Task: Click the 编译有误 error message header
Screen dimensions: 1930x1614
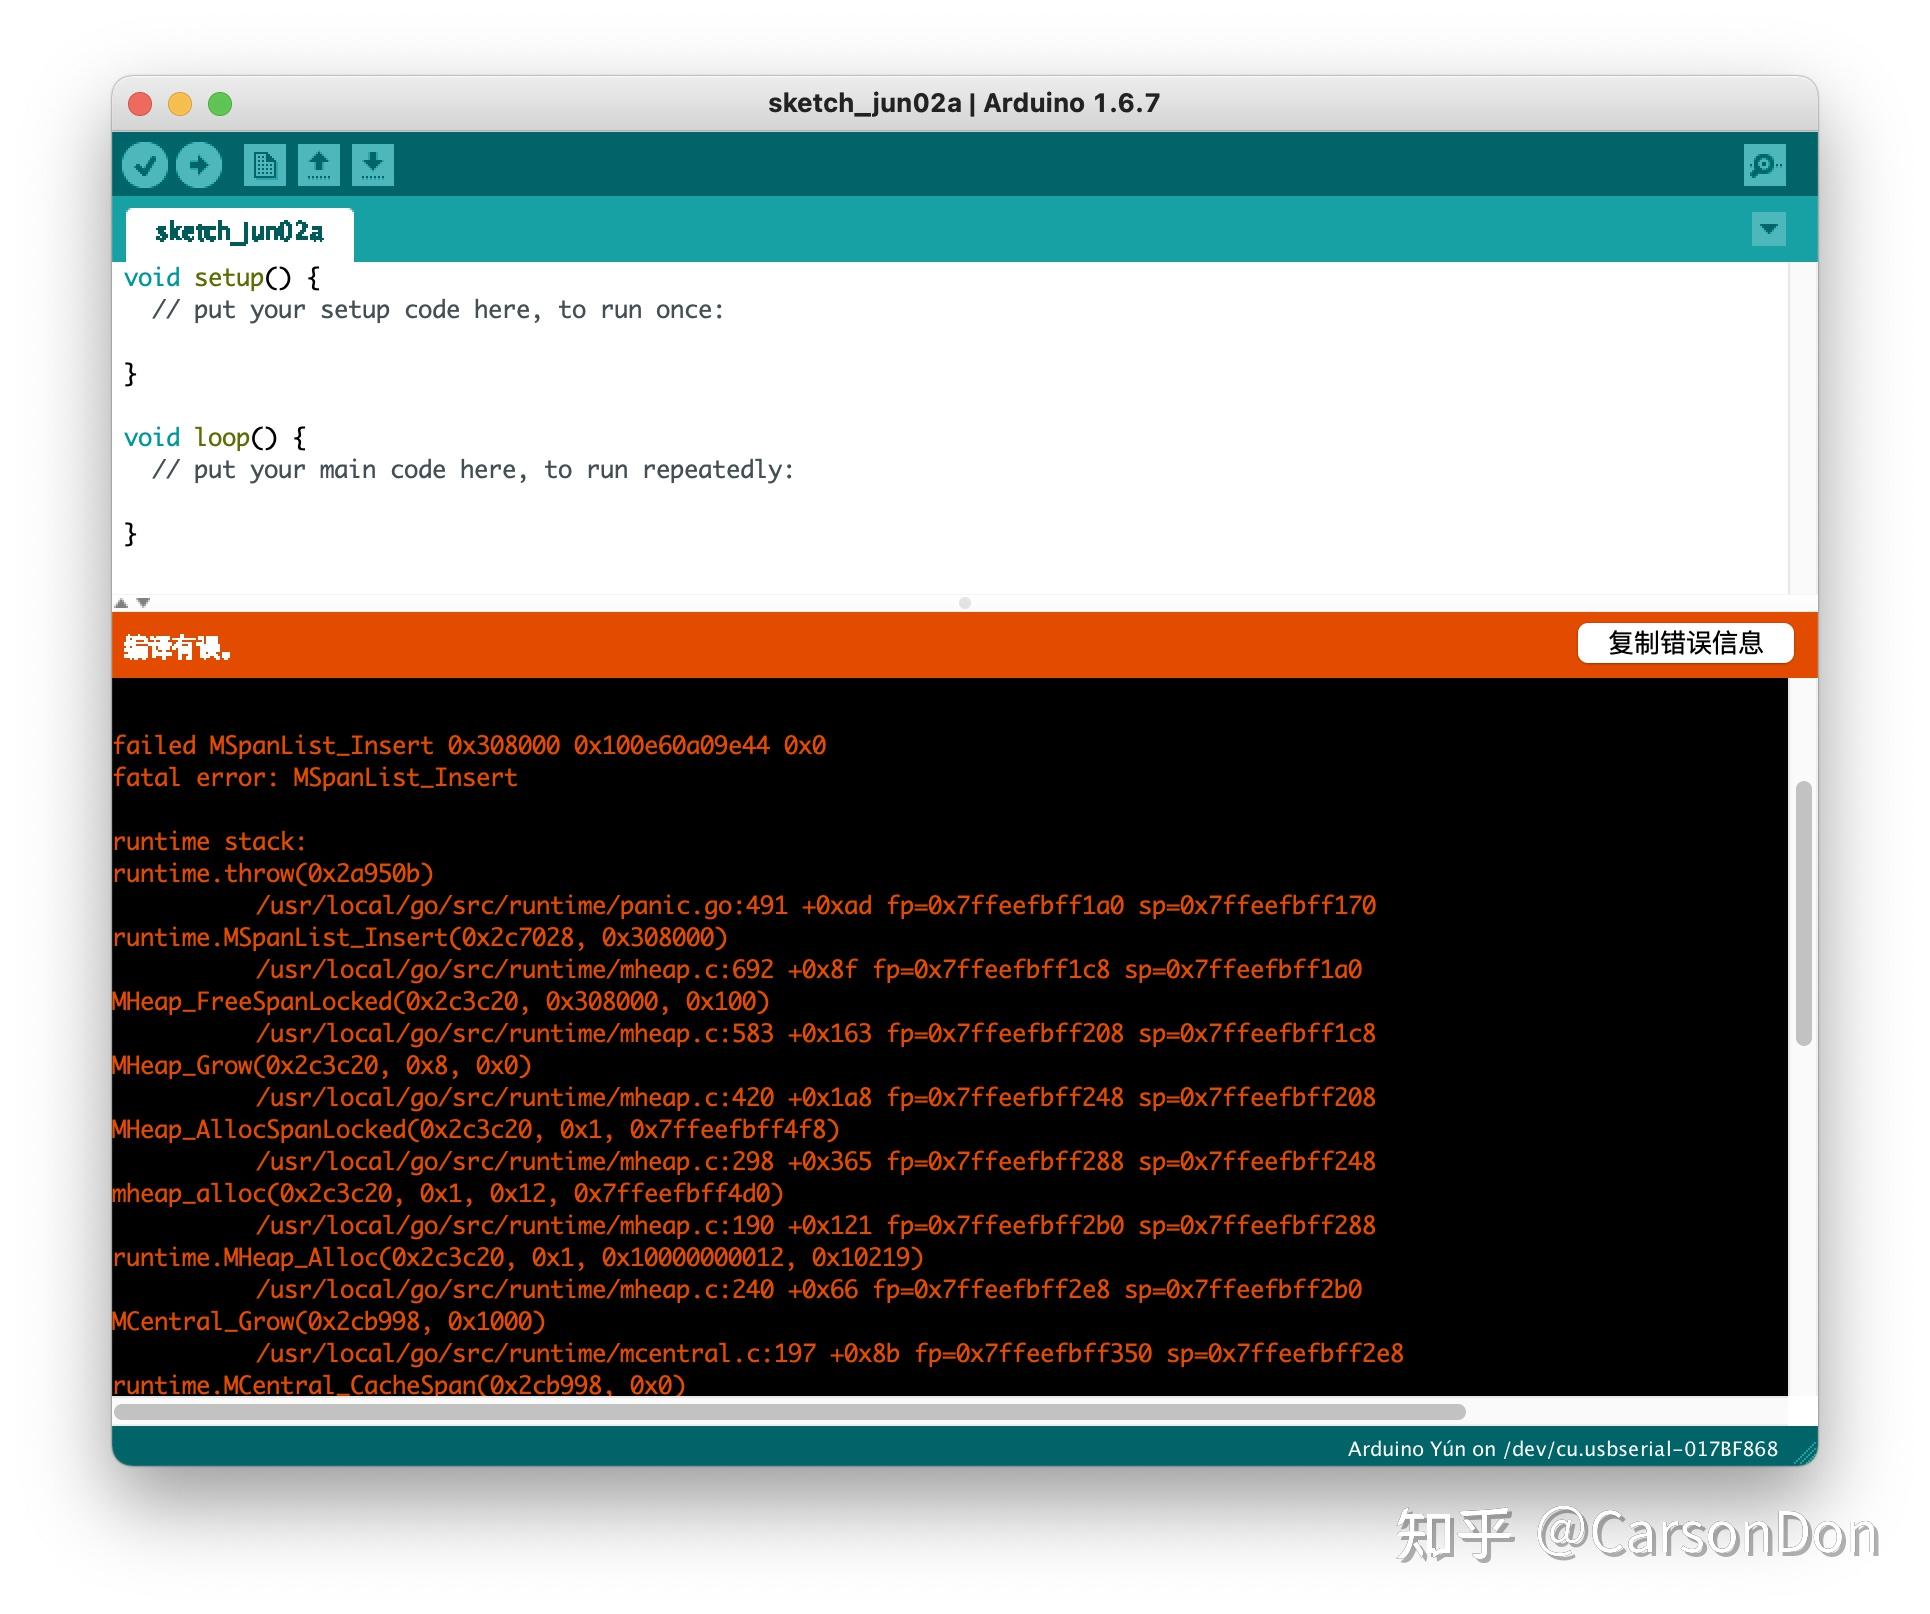Action: (176, 646)
